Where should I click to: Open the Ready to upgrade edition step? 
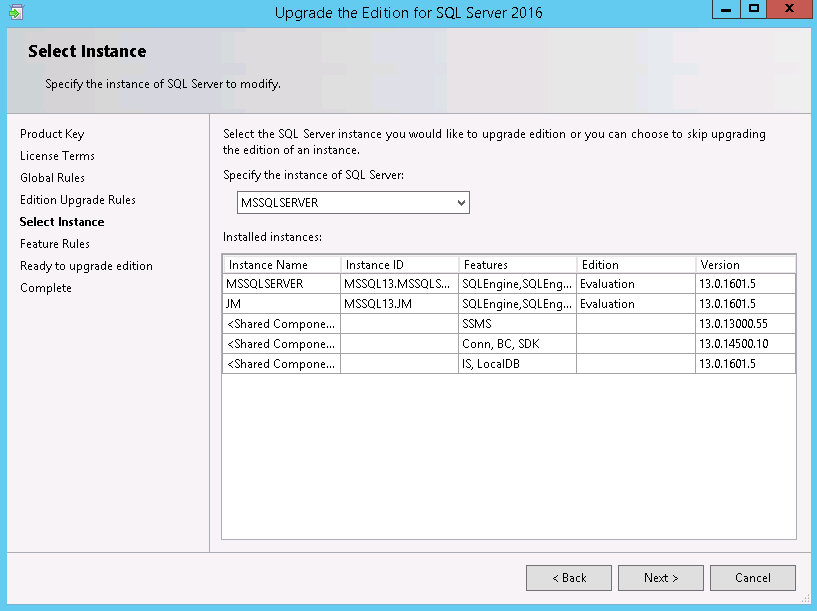[85, 265]
